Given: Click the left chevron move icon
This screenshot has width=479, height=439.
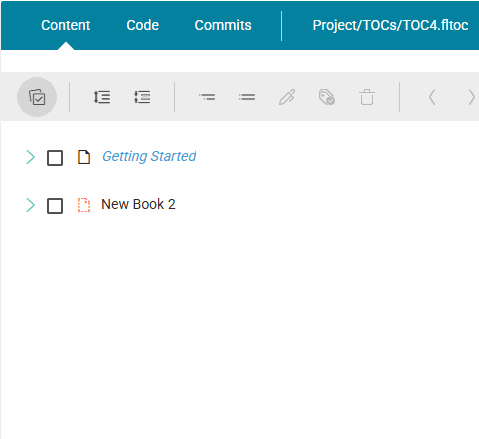Looking at the screenshot, I should click(x=432, y=97).
